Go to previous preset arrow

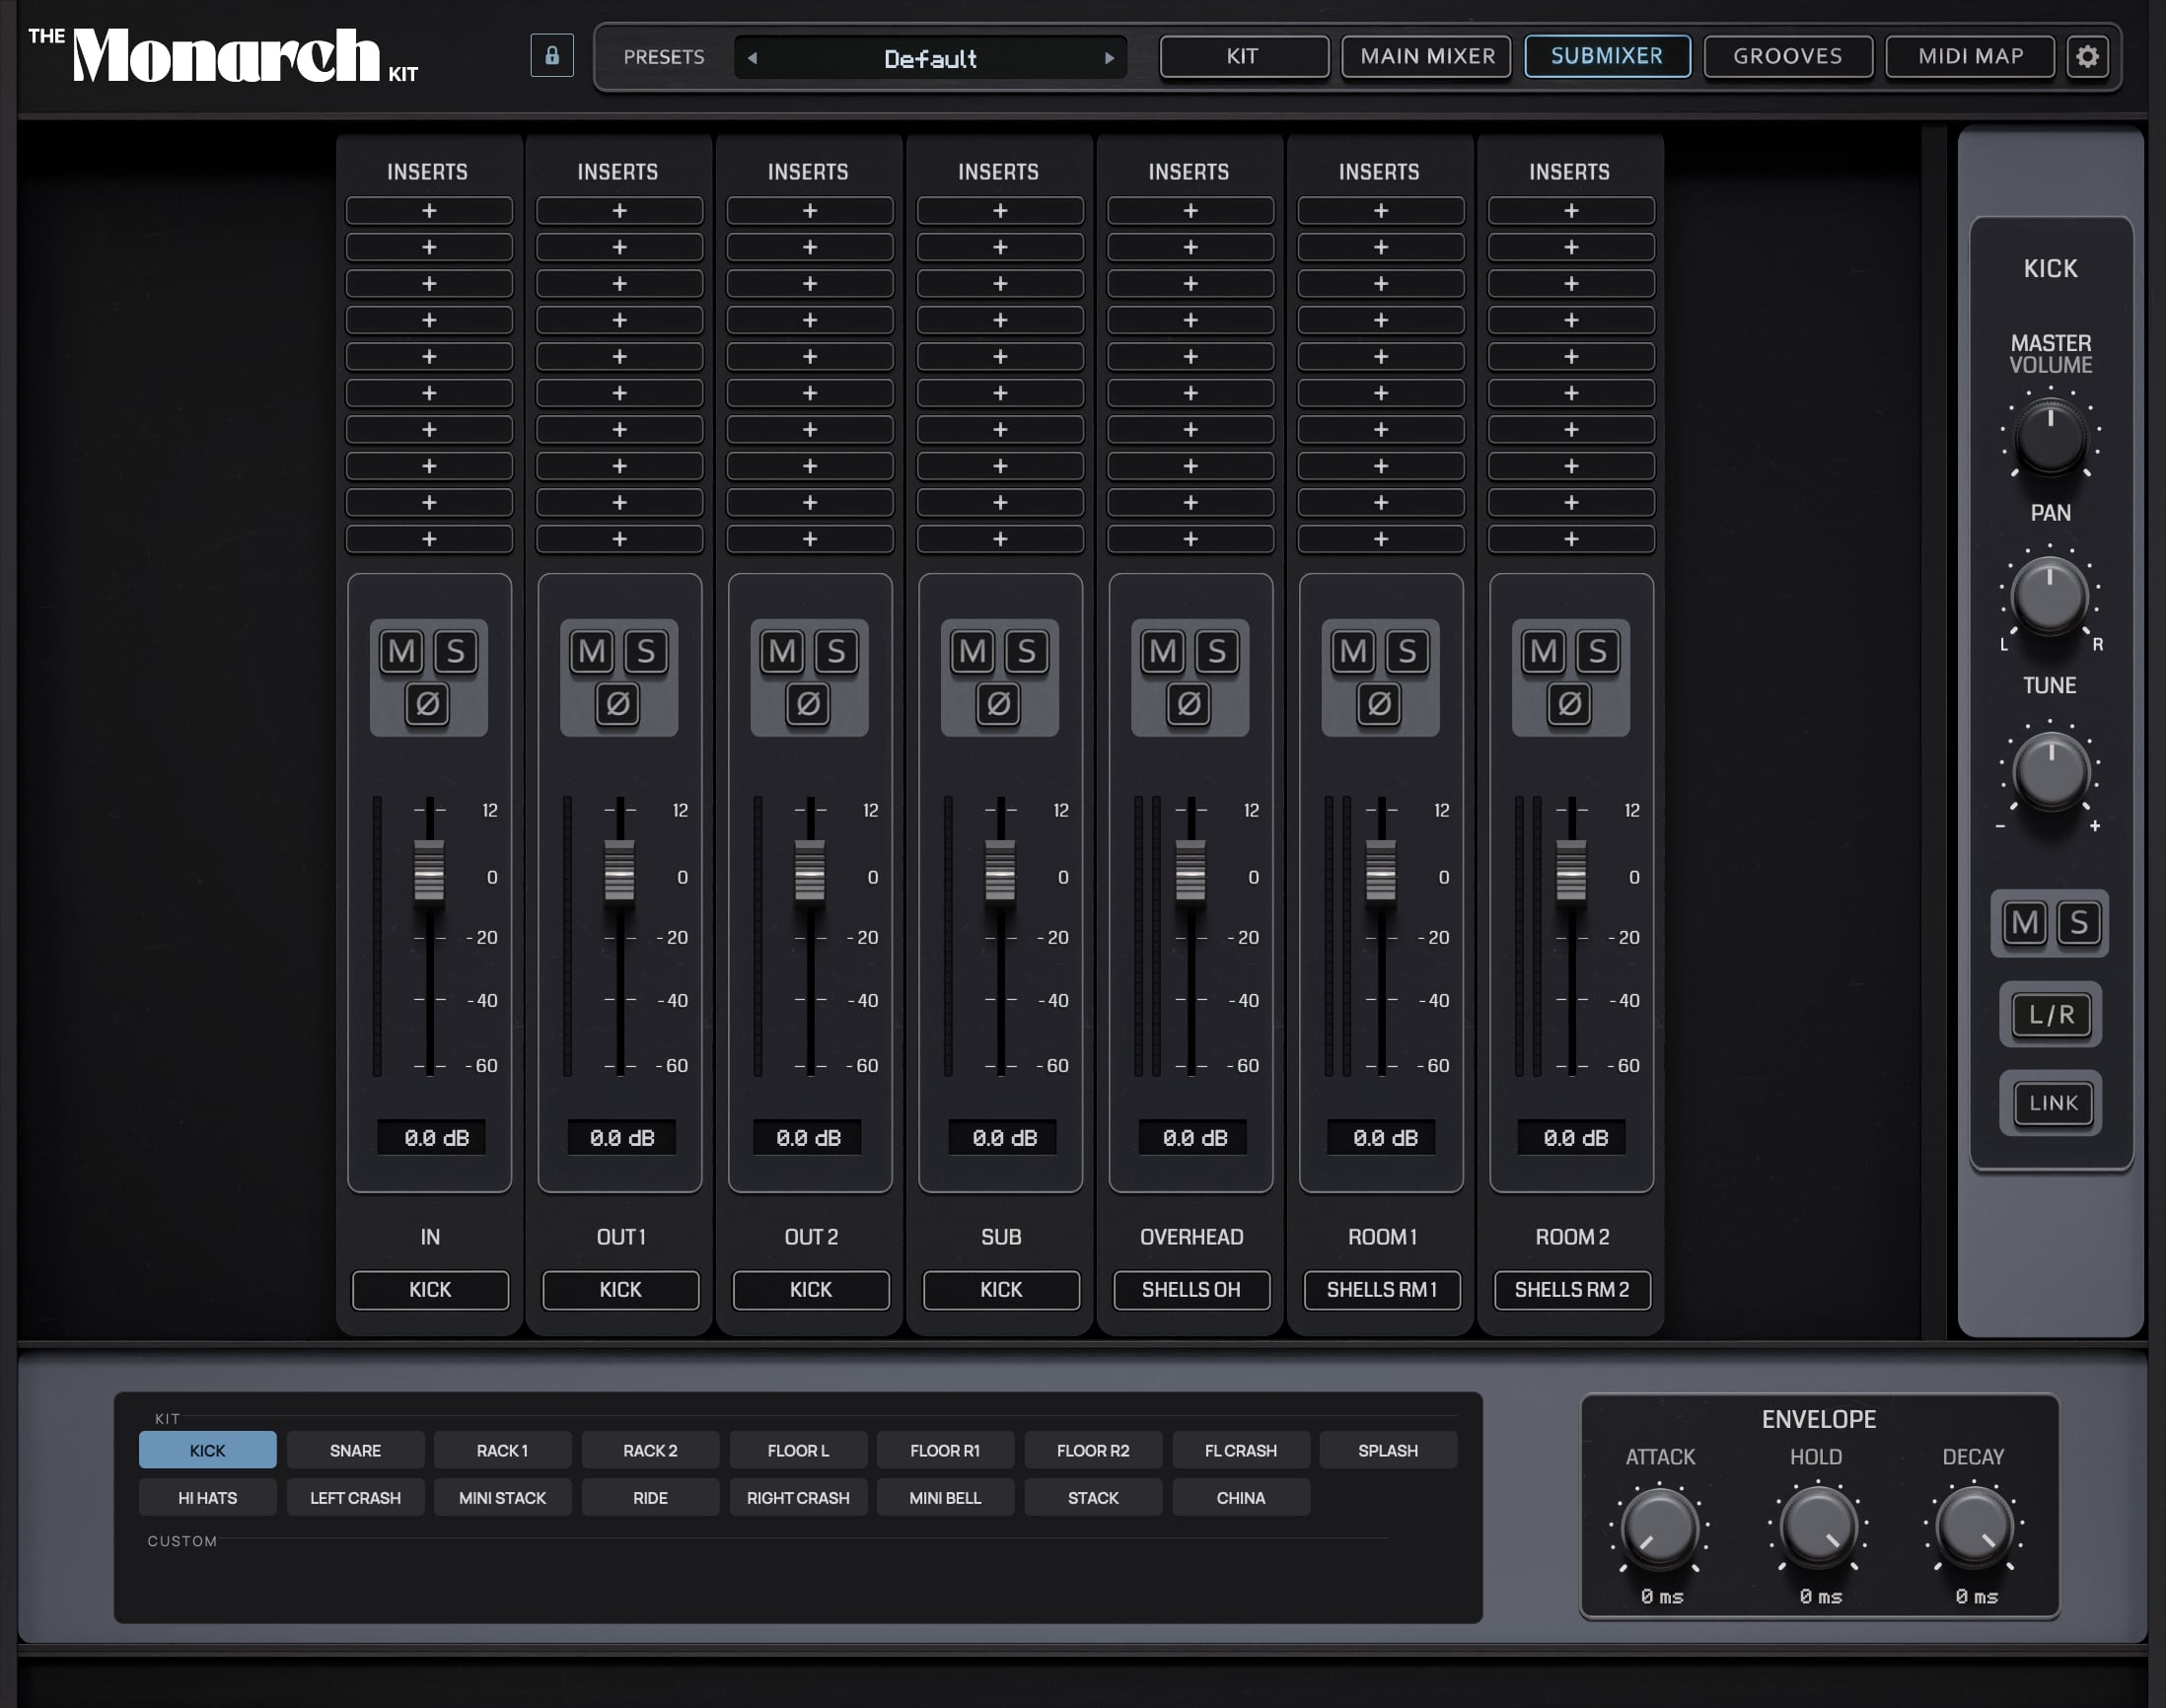point(753,58)
